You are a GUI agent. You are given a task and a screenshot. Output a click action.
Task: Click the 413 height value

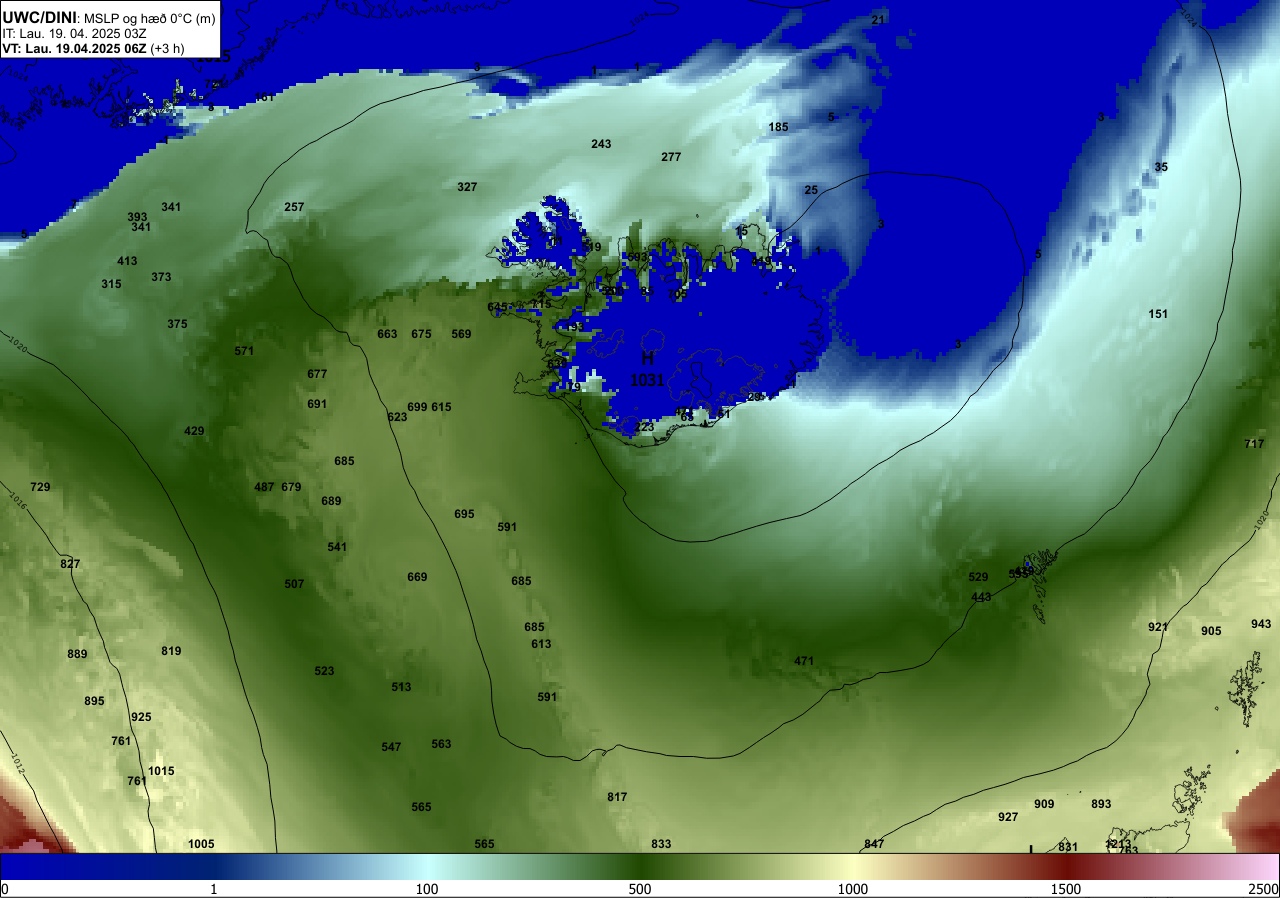click(127, 261)
